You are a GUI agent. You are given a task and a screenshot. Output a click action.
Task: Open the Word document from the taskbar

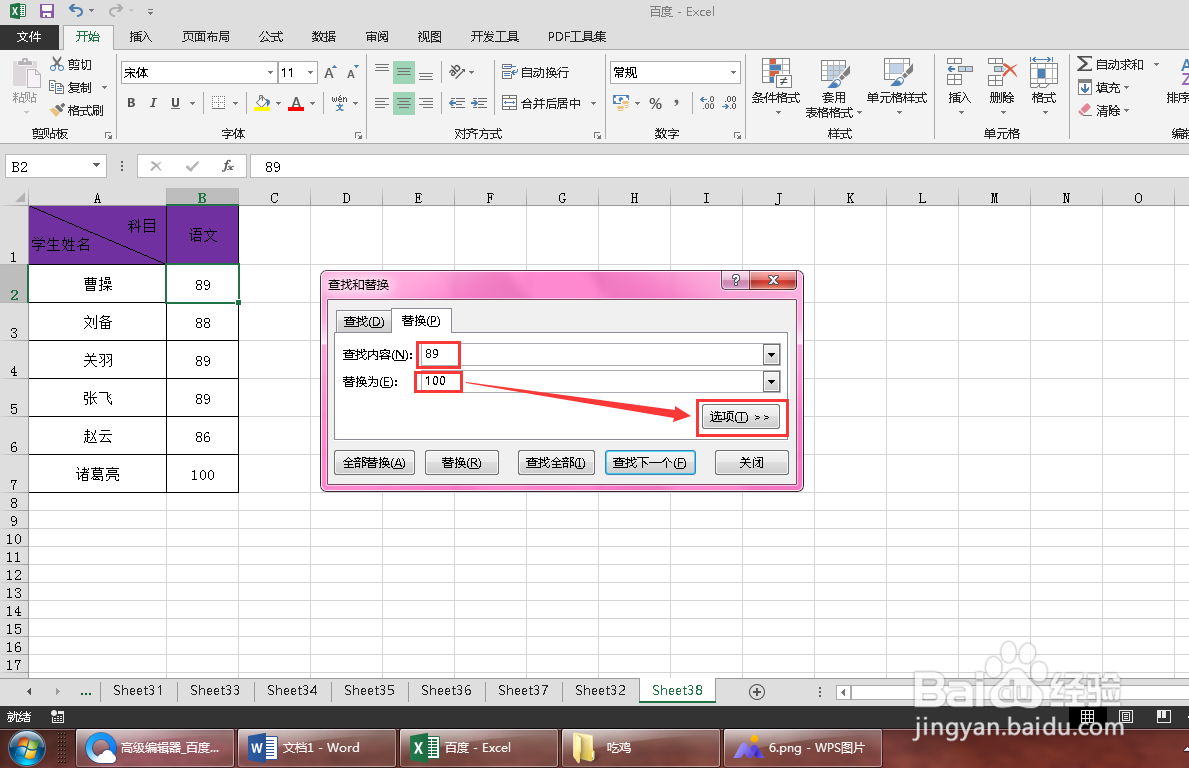click(316, 747)
